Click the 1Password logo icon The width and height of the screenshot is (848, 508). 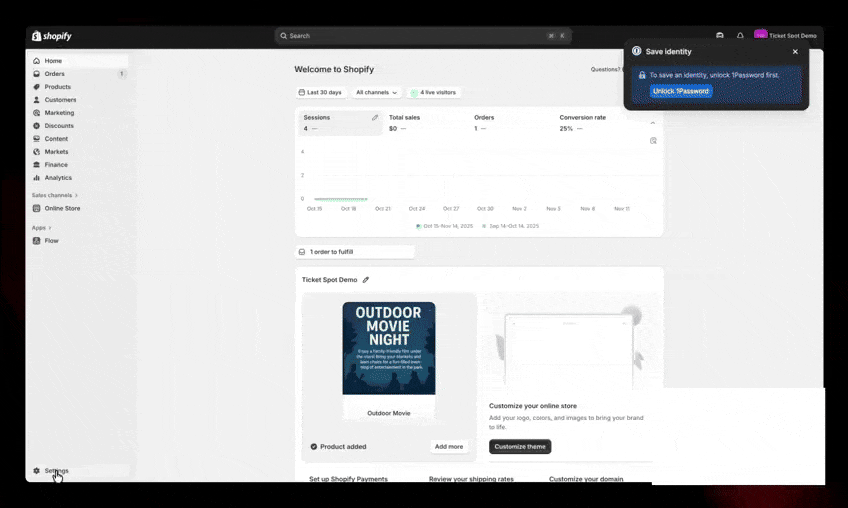coord(637,51)
